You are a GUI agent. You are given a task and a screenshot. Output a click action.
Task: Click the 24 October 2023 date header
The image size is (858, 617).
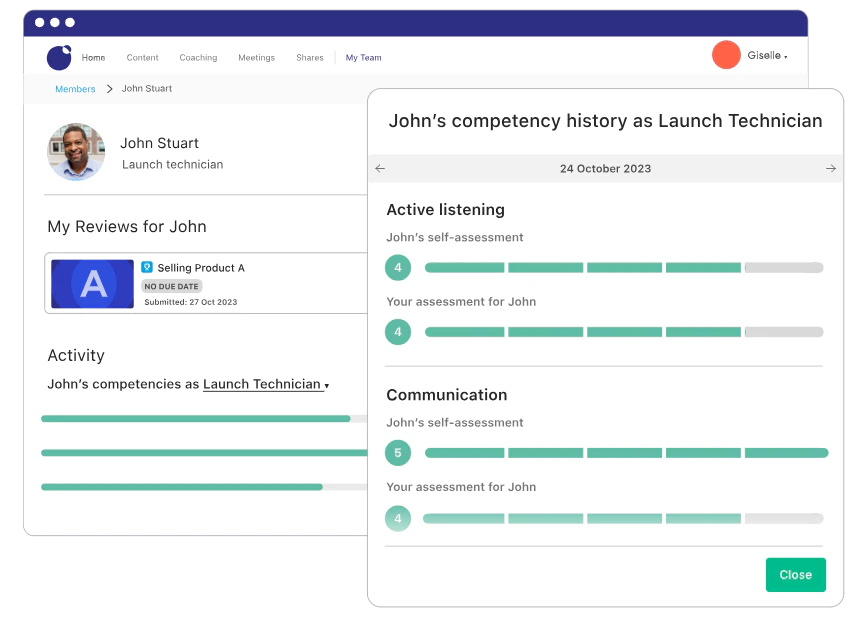coord(605,168)
